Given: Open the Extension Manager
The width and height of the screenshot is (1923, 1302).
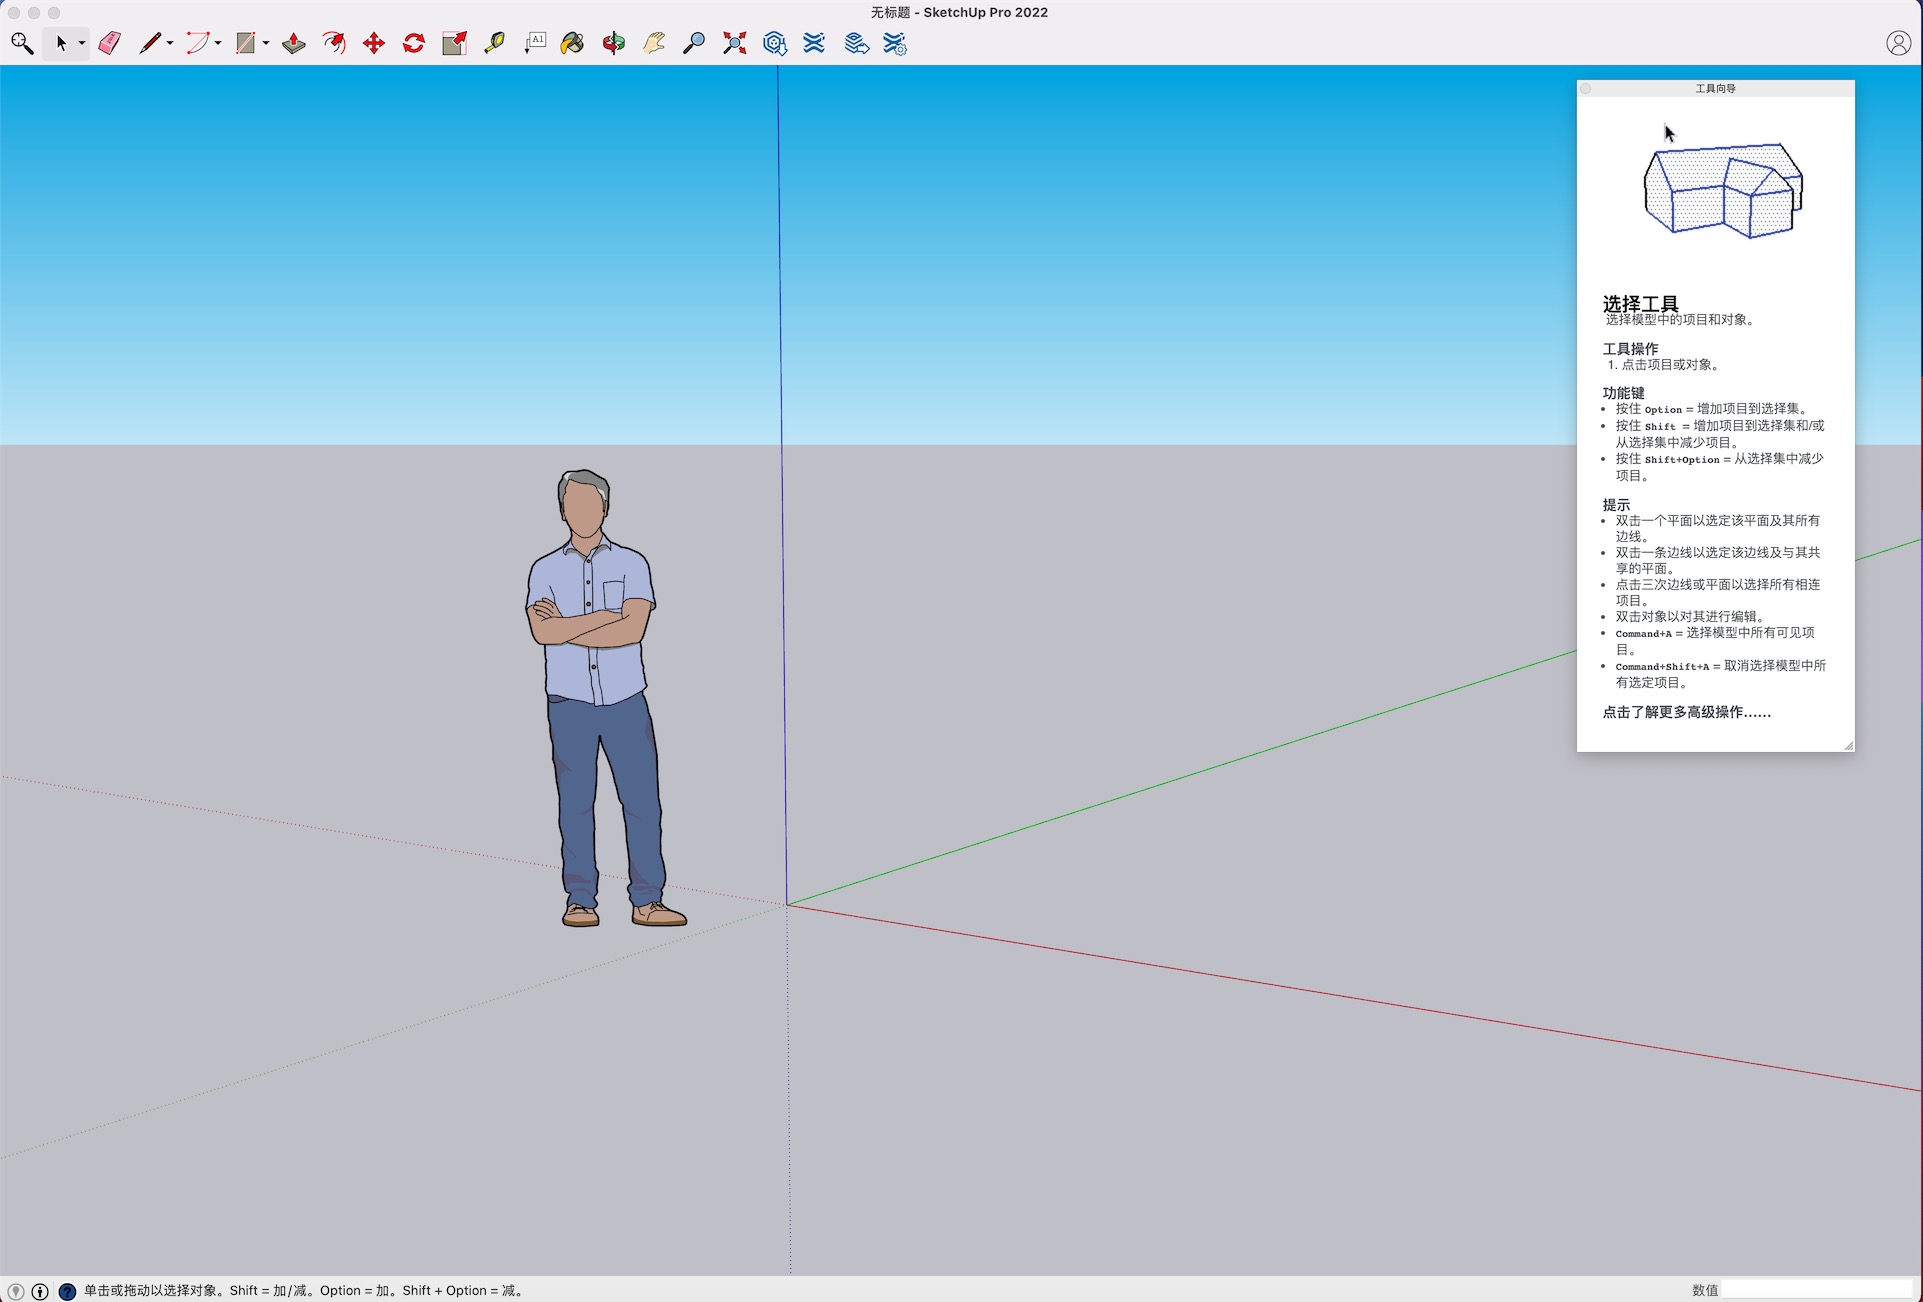Looking at the screenshot, I should coord(895,43).
